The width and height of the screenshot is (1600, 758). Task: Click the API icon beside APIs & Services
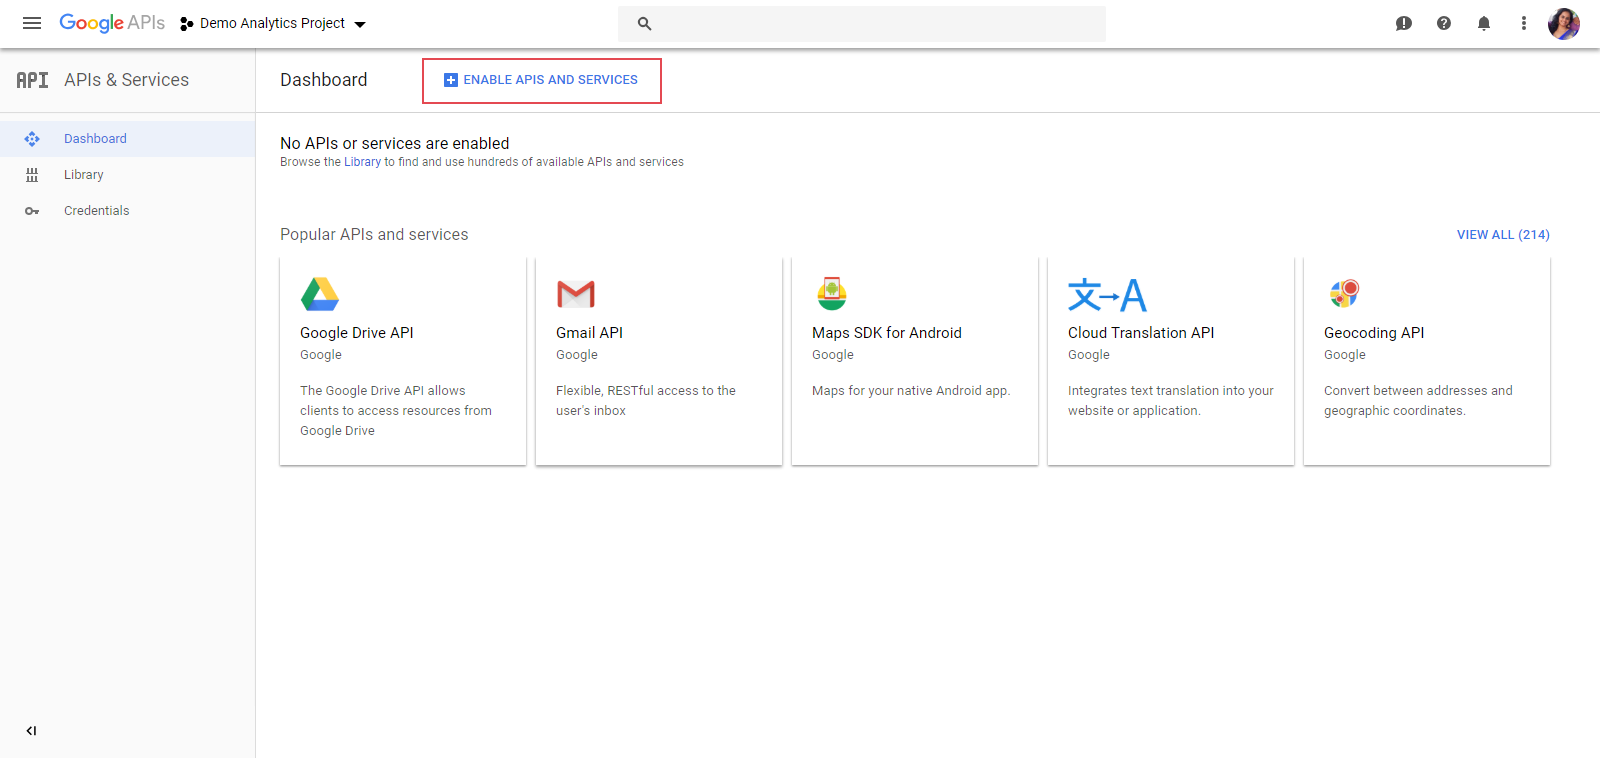coord(32,80)
